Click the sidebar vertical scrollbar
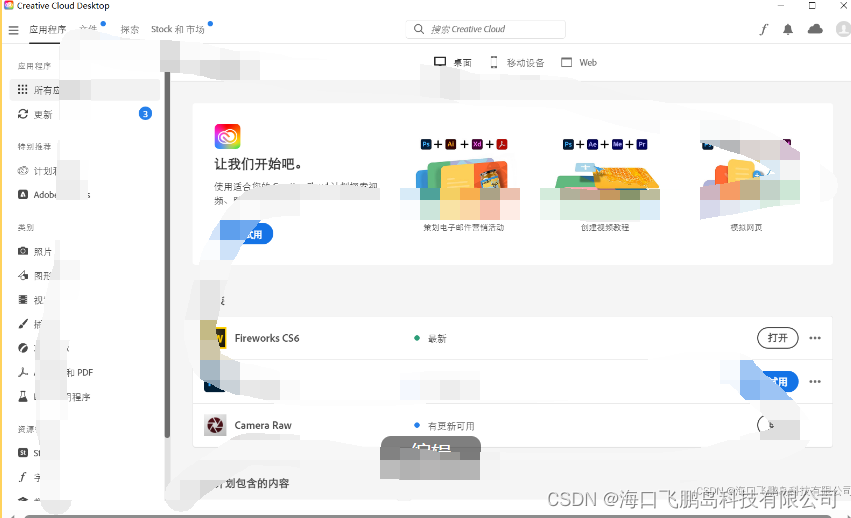 pyautogui.click(x=167, y=254)
